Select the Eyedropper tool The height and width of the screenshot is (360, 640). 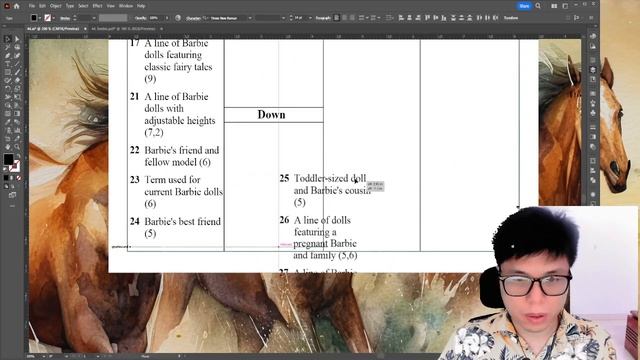point(7,122)
